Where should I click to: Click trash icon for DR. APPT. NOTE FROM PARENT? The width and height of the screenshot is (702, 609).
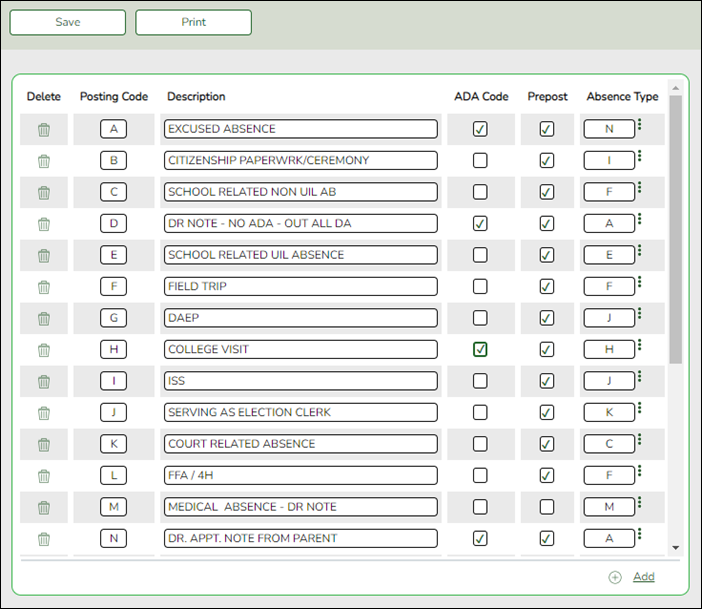pyautogui.click(x=44, y=539)
